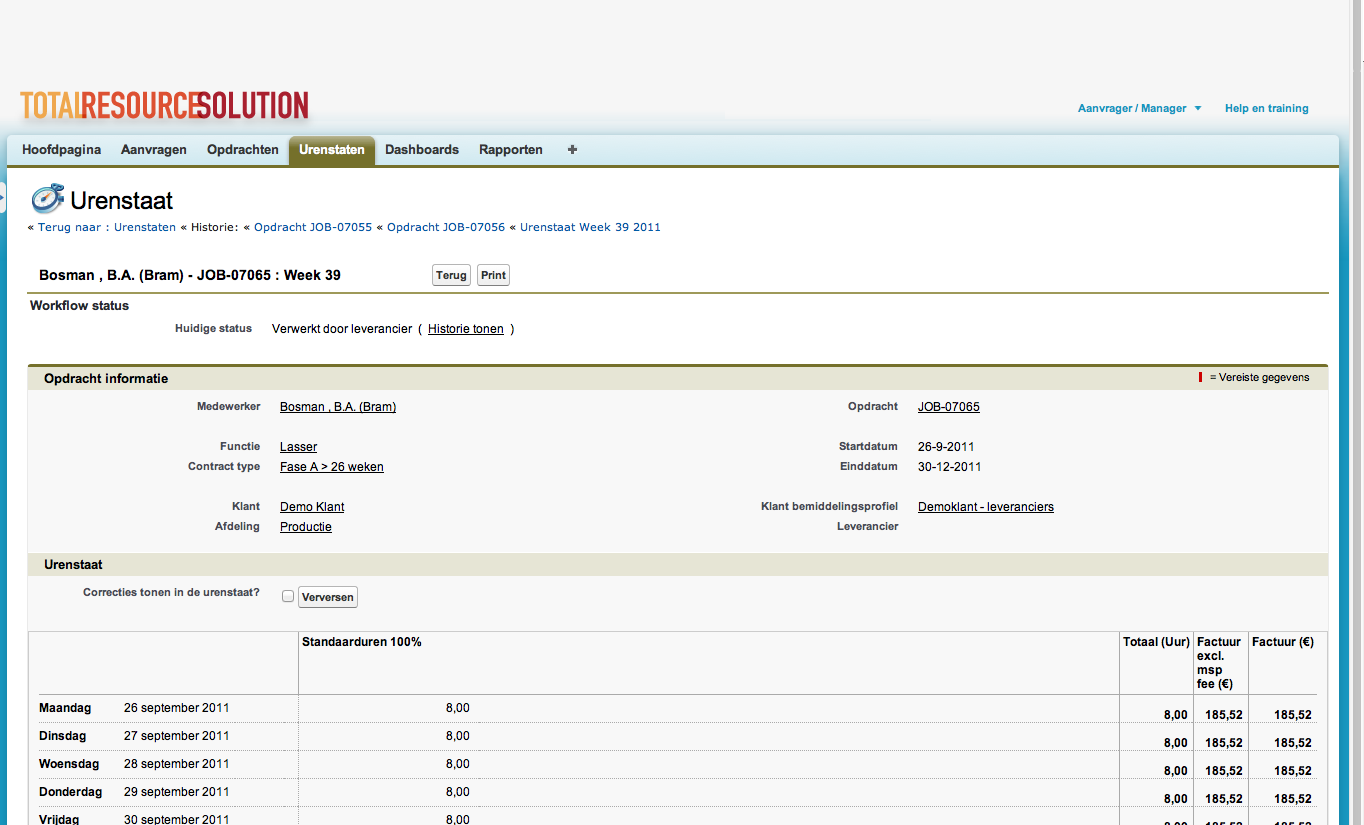Open the Dashboards tab
This screenshot has height=825, width=1364.
tap(422, 150)
